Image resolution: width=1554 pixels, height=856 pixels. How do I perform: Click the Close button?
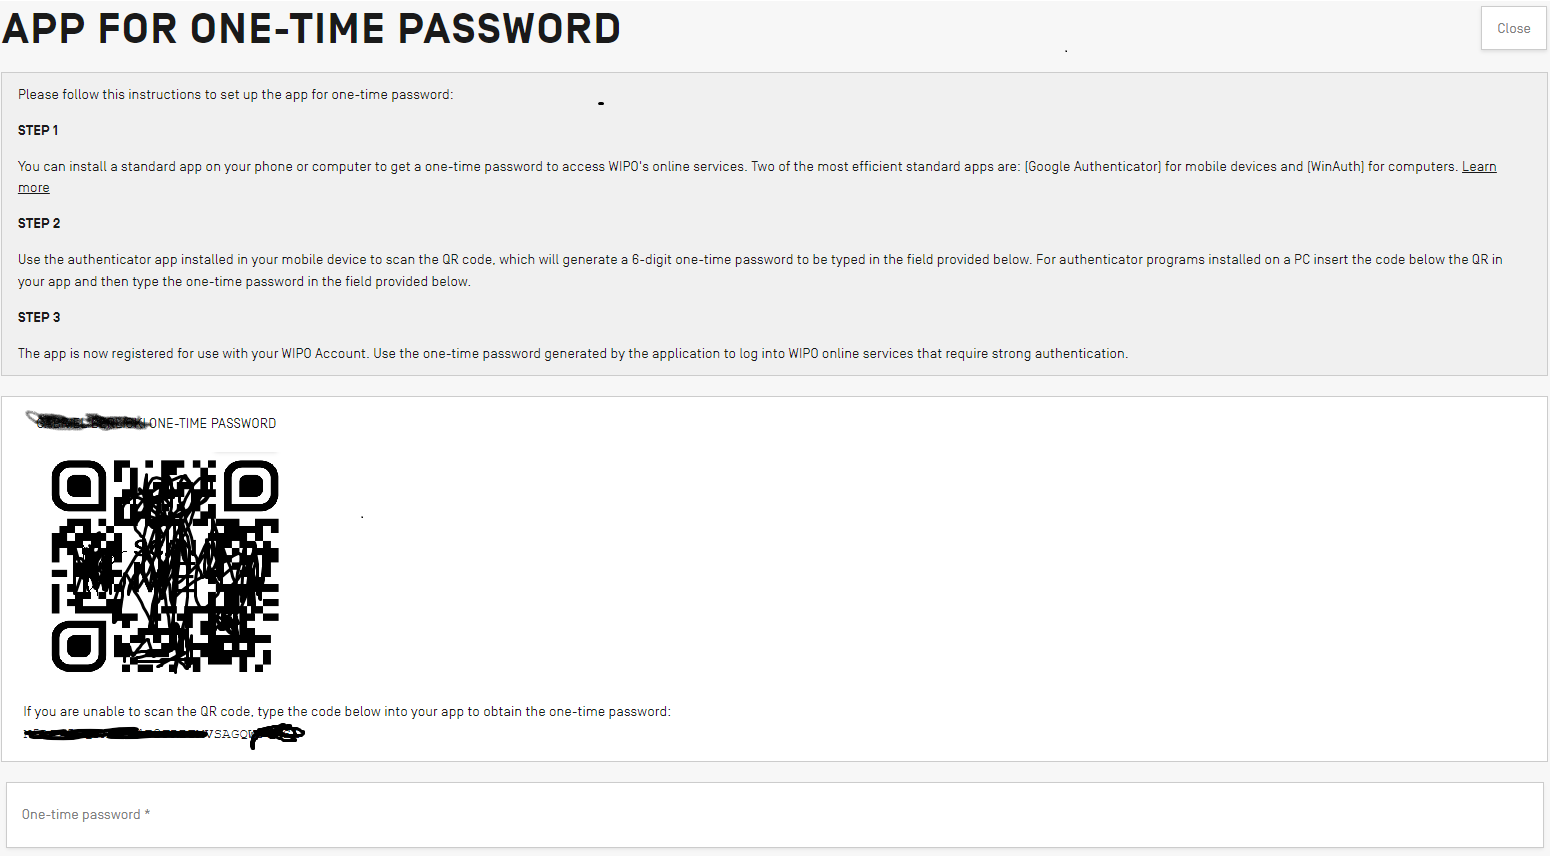click(1513, 29)
